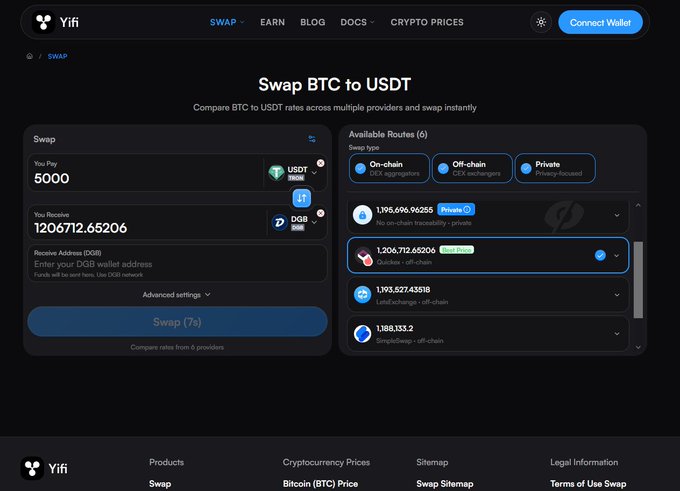The image size is (680, 491).
Task: Open the BLOG nav item
Action: [x=313, y=22]
